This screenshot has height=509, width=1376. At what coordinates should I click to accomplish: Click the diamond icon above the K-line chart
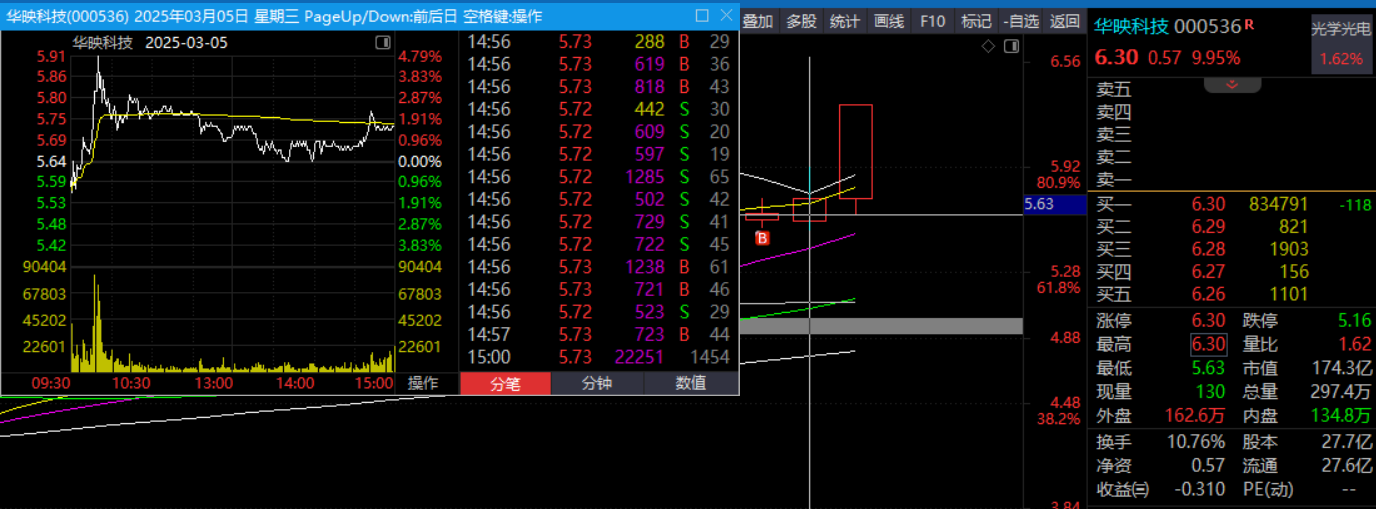[x=988, y=46]
